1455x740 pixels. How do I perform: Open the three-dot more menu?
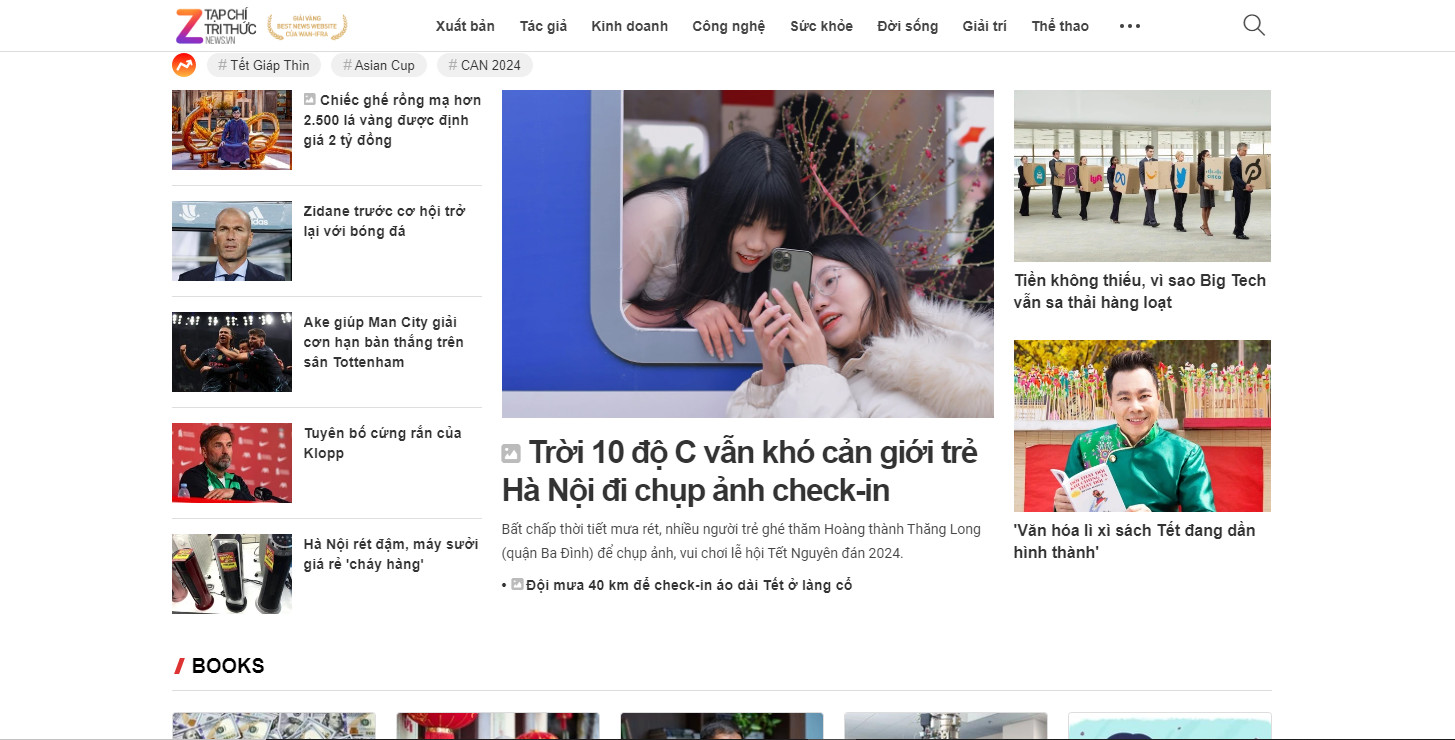(1129, 26)
